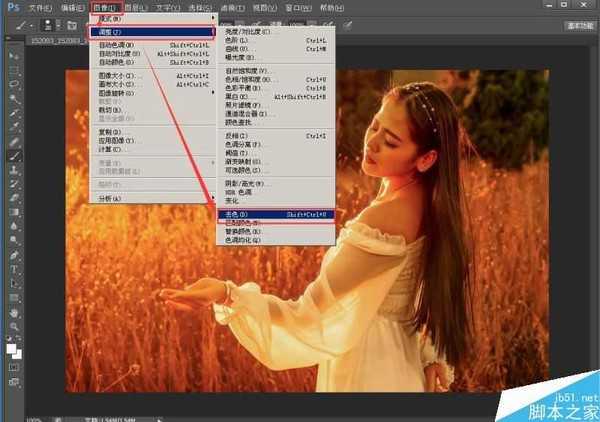Pick the Brush tool in toolbar
Screen dimensions: 600x422
[14, 156]
